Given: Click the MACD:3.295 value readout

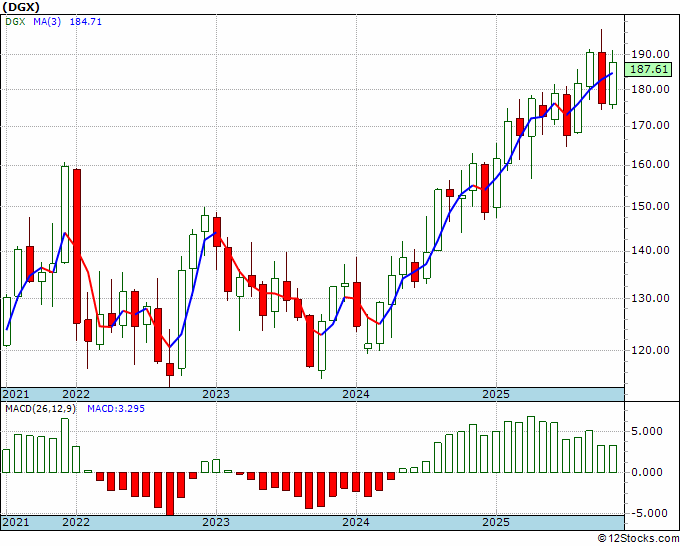Looking at the screenshot, I should click(x=116, y=409).
